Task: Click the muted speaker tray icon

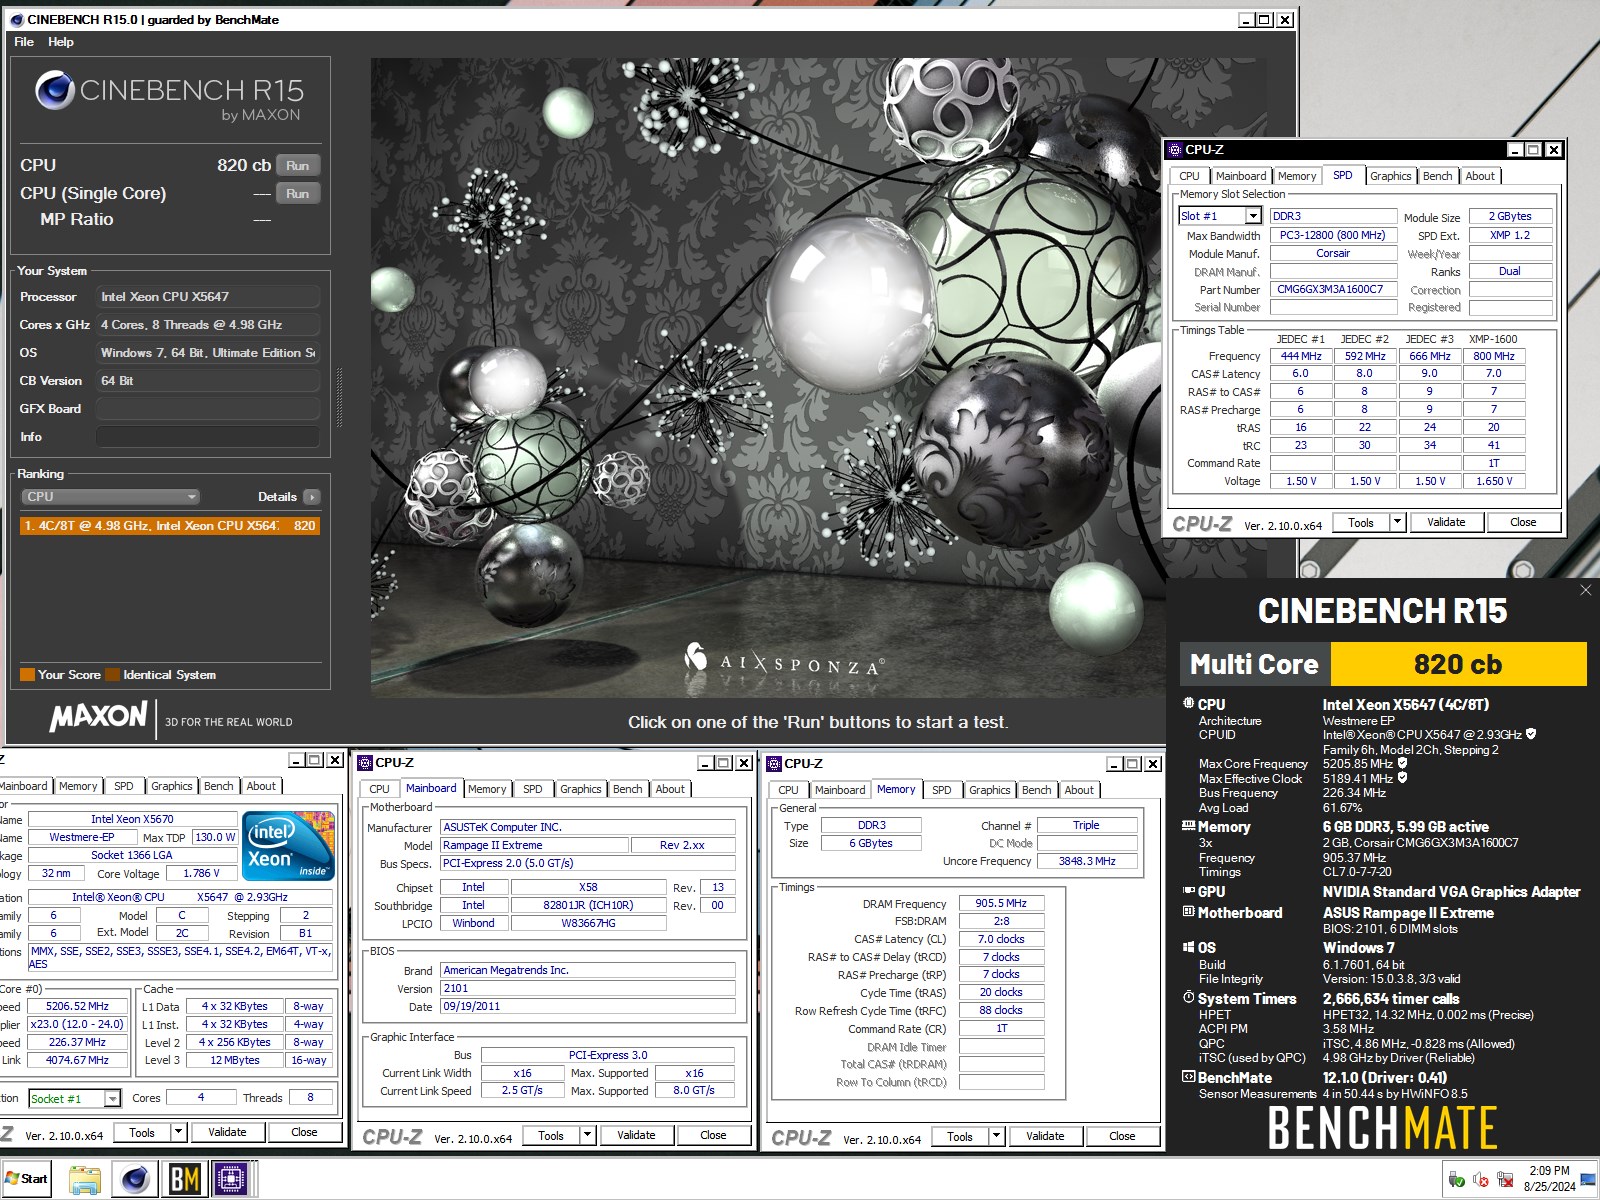Action: coord(1481,1181)
